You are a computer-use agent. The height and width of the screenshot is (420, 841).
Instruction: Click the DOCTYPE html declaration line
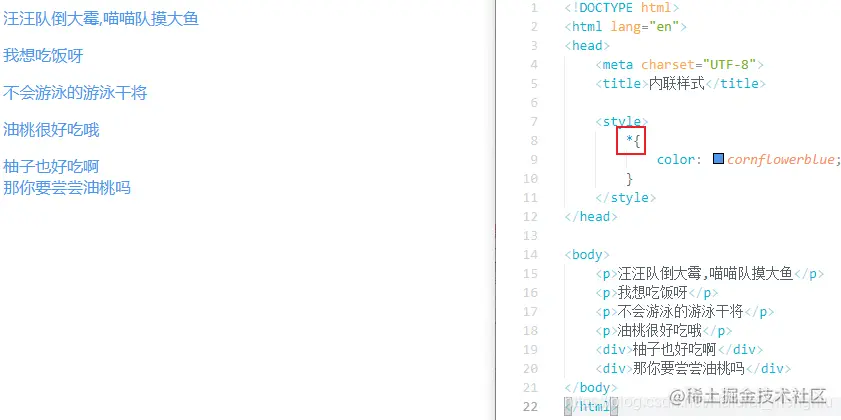[622, 8]
